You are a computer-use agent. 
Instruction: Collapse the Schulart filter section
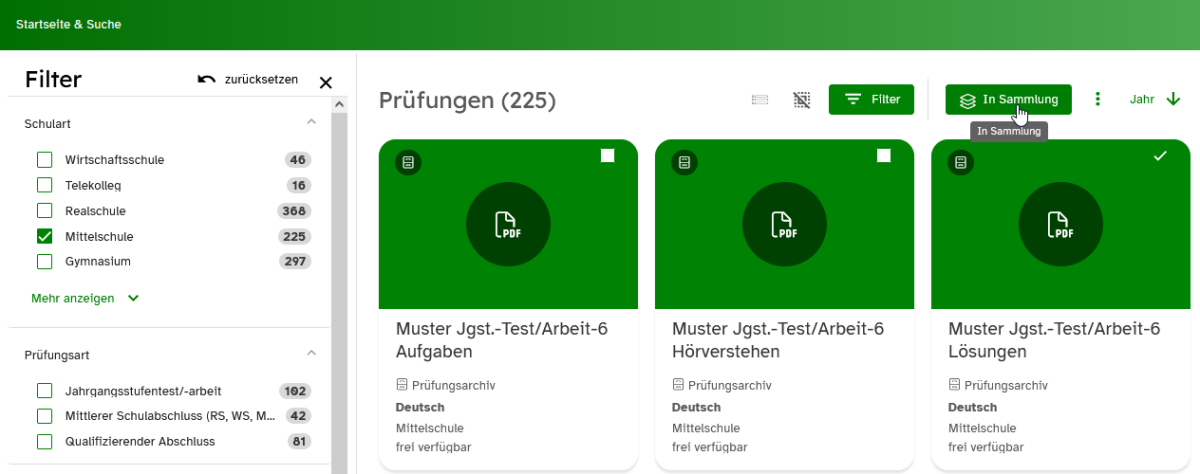click(311, 122)
